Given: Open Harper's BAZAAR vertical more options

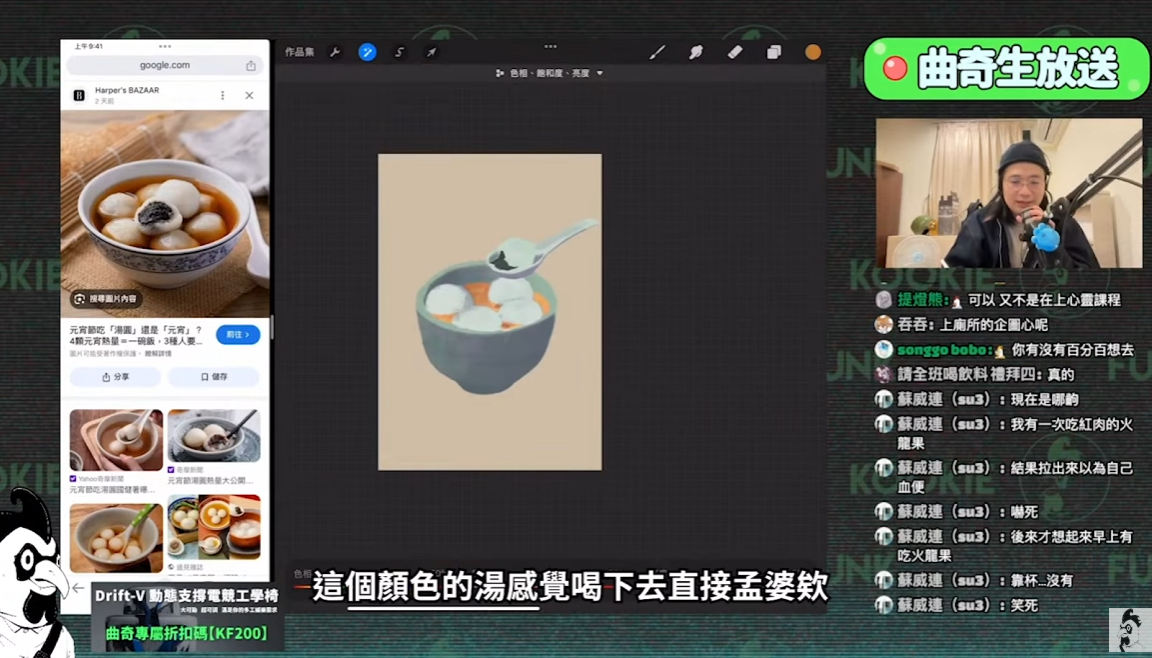Looking at the screenshot, I should [223, 95].
